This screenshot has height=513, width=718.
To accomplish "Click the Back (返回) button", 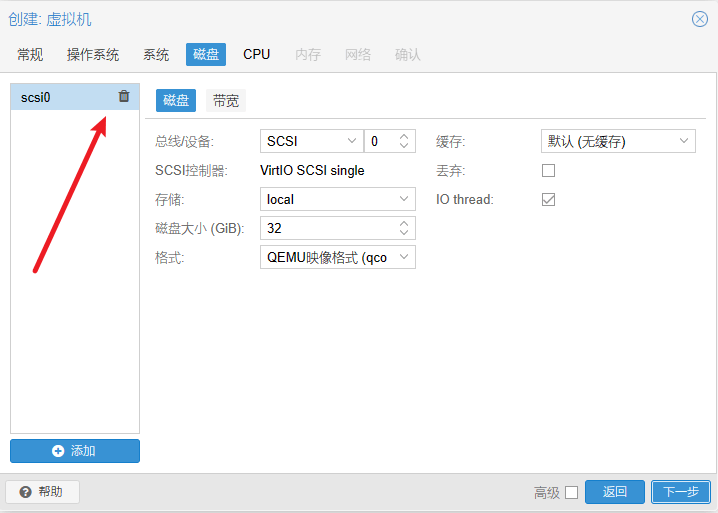I will (615, 492).
